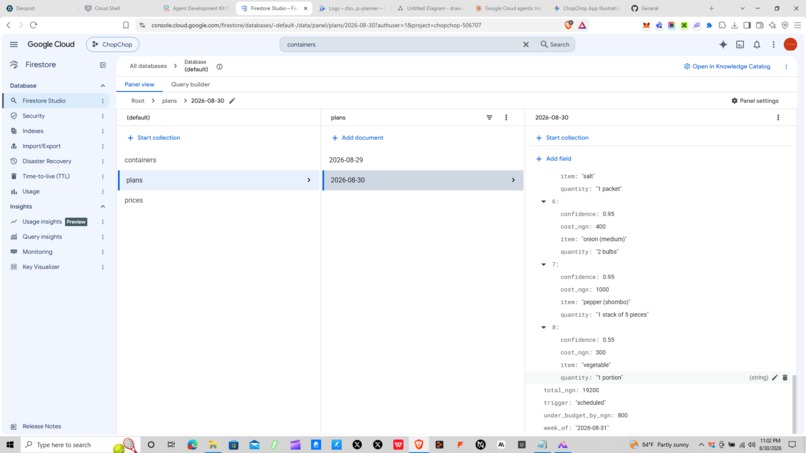Select the prices collection
Image resolution: width=806 pixels, height=453 pixels.
pos(134,201)
